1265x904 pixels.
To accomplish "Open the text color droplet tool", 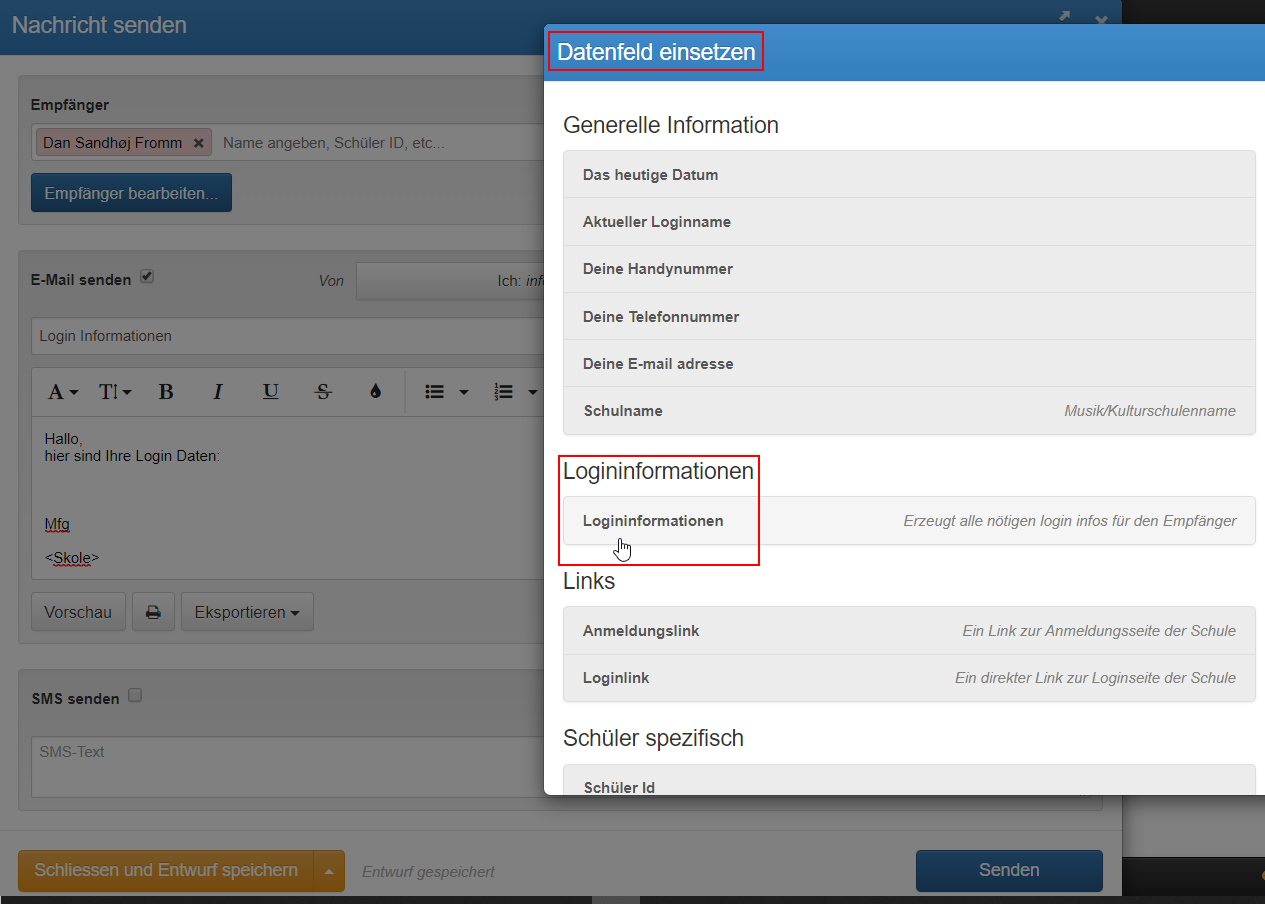I will 375,392.
